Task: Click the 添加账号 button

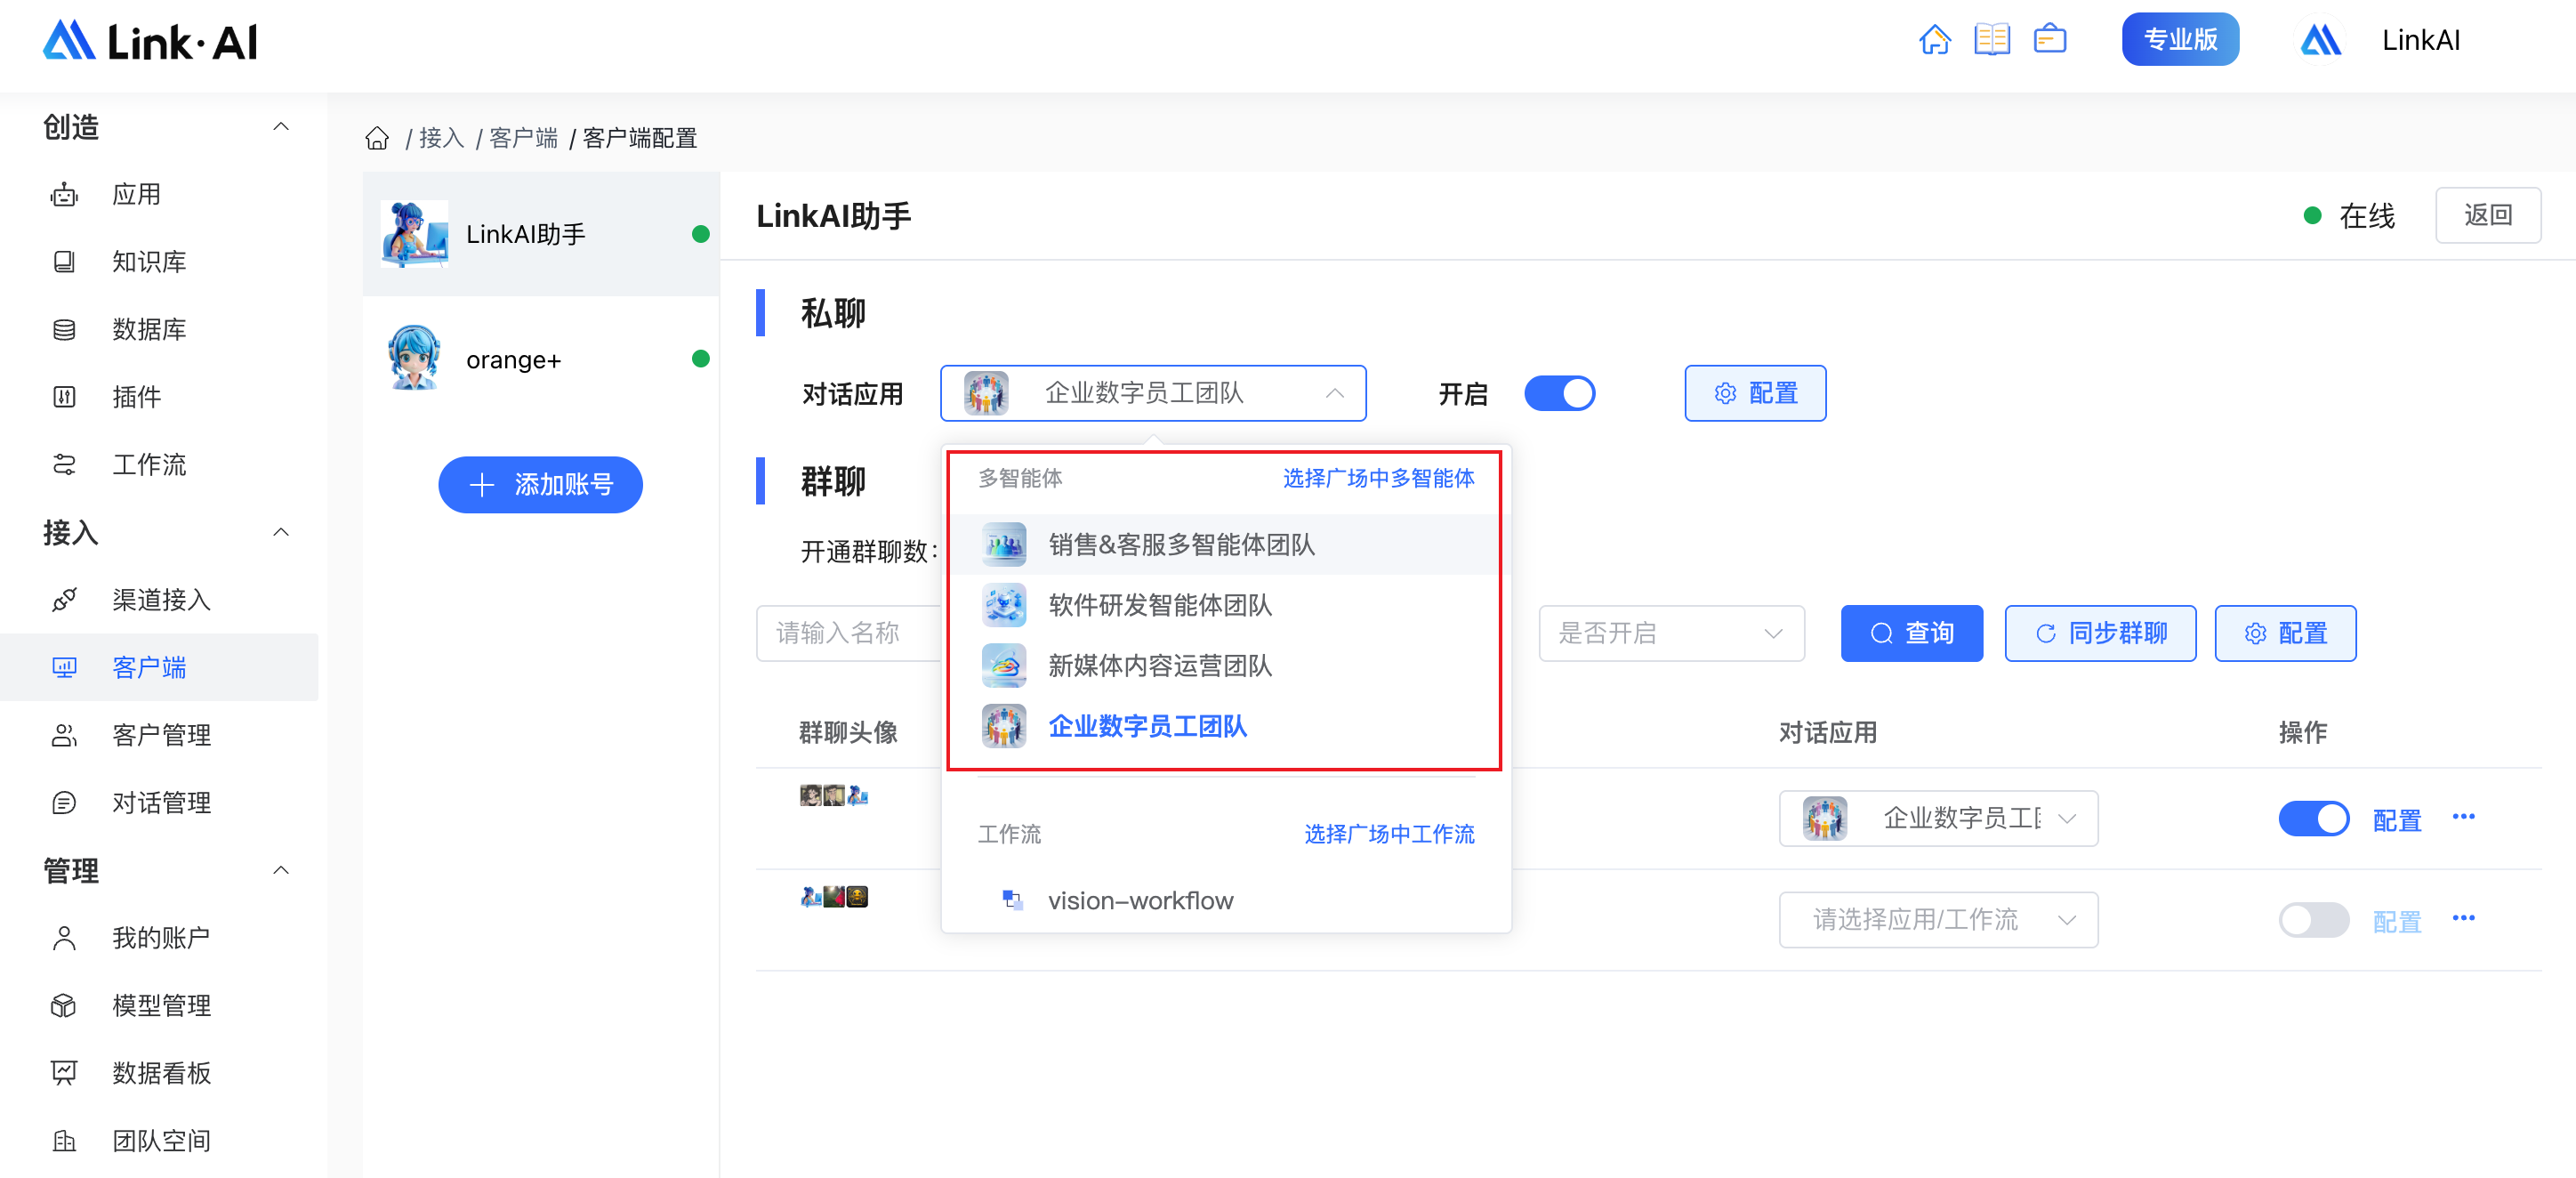Action: coord(540,485)
